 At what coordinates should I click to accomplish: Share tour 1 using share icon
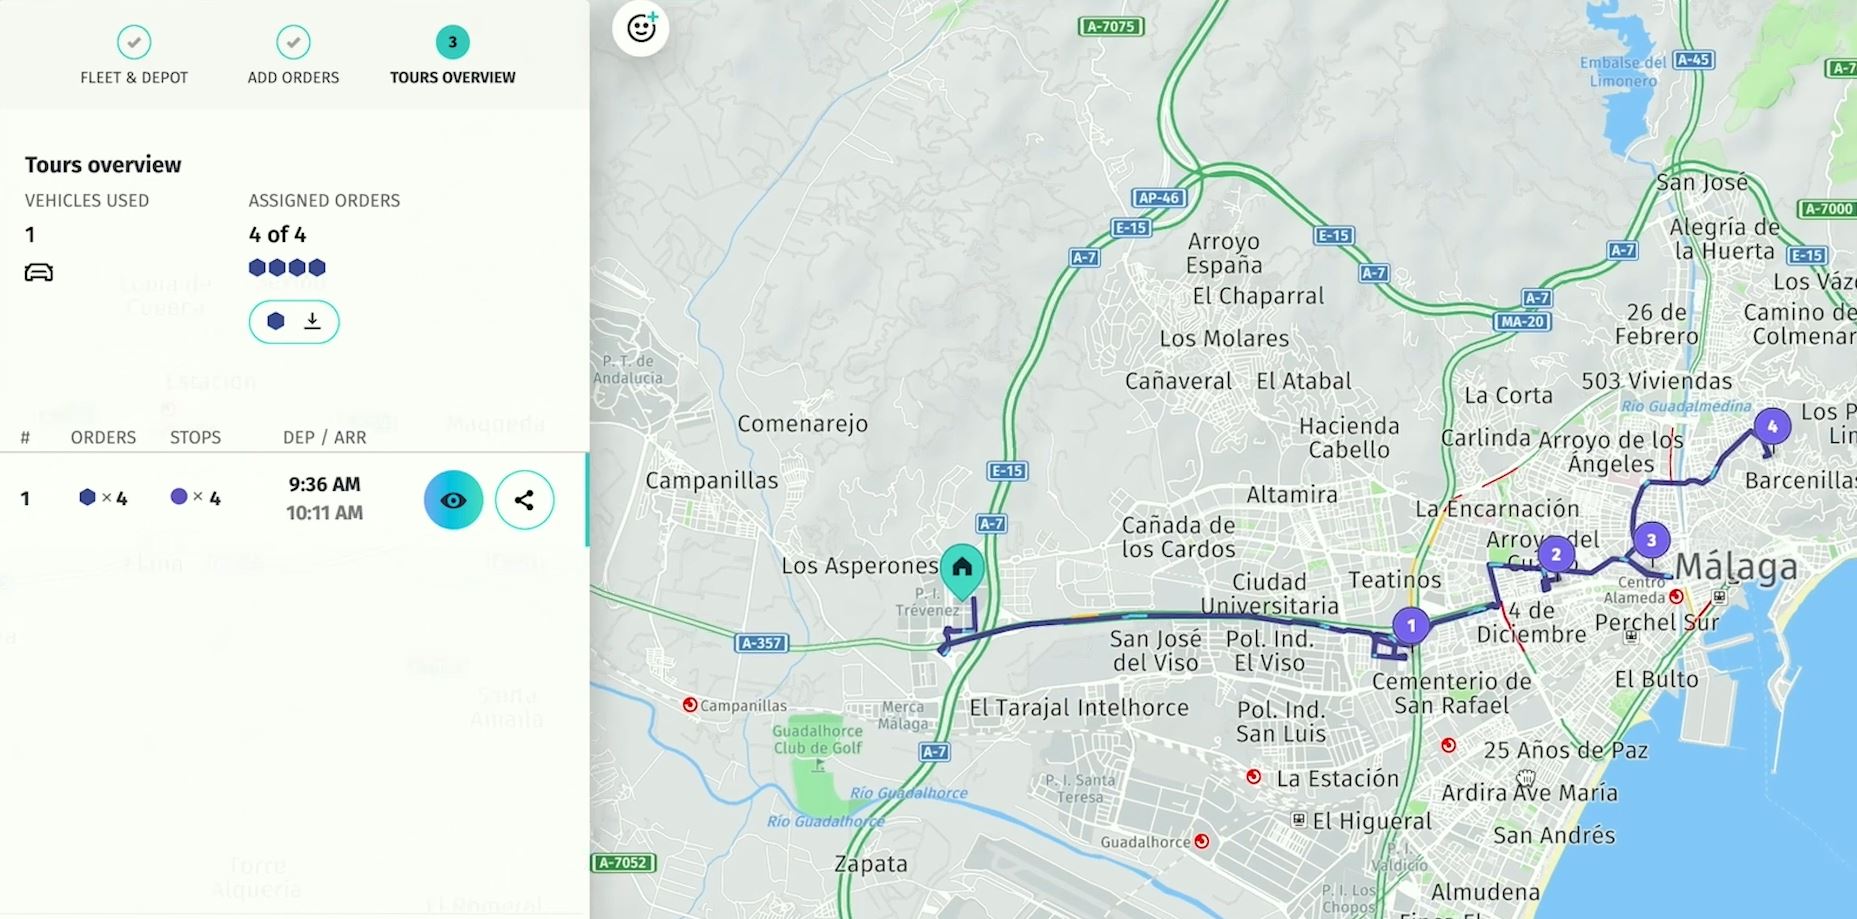(524, 500)
